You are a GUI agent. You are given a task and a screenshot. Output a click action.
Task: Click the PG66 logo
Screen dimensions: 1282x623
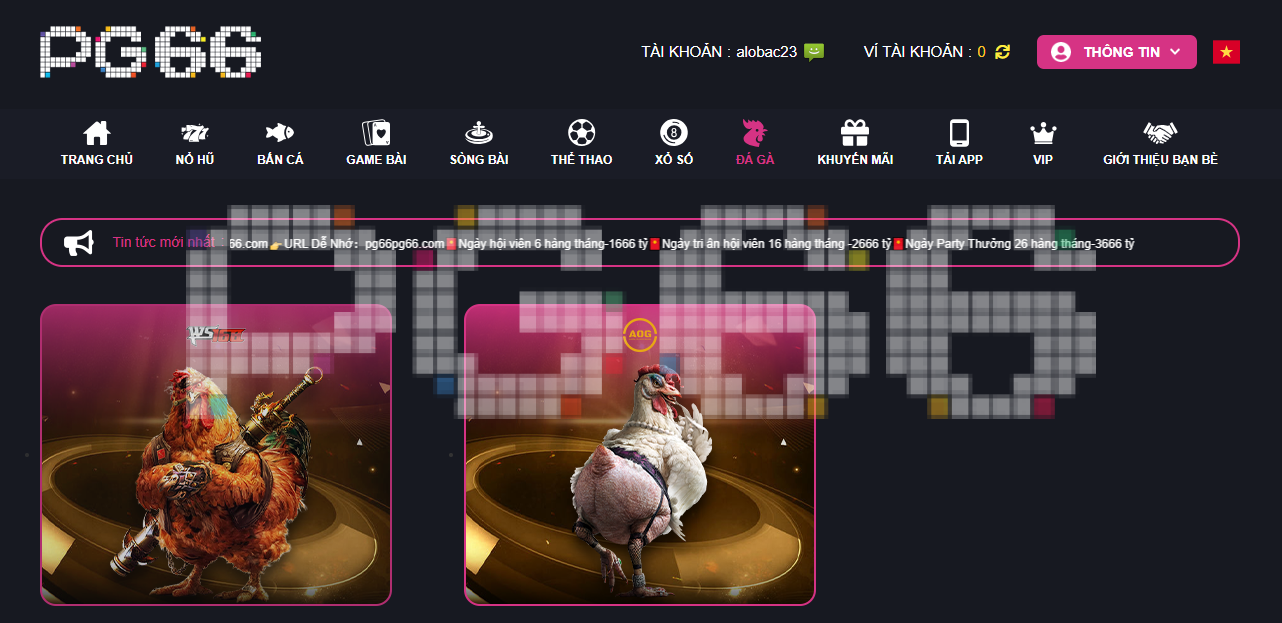point(151,52)
